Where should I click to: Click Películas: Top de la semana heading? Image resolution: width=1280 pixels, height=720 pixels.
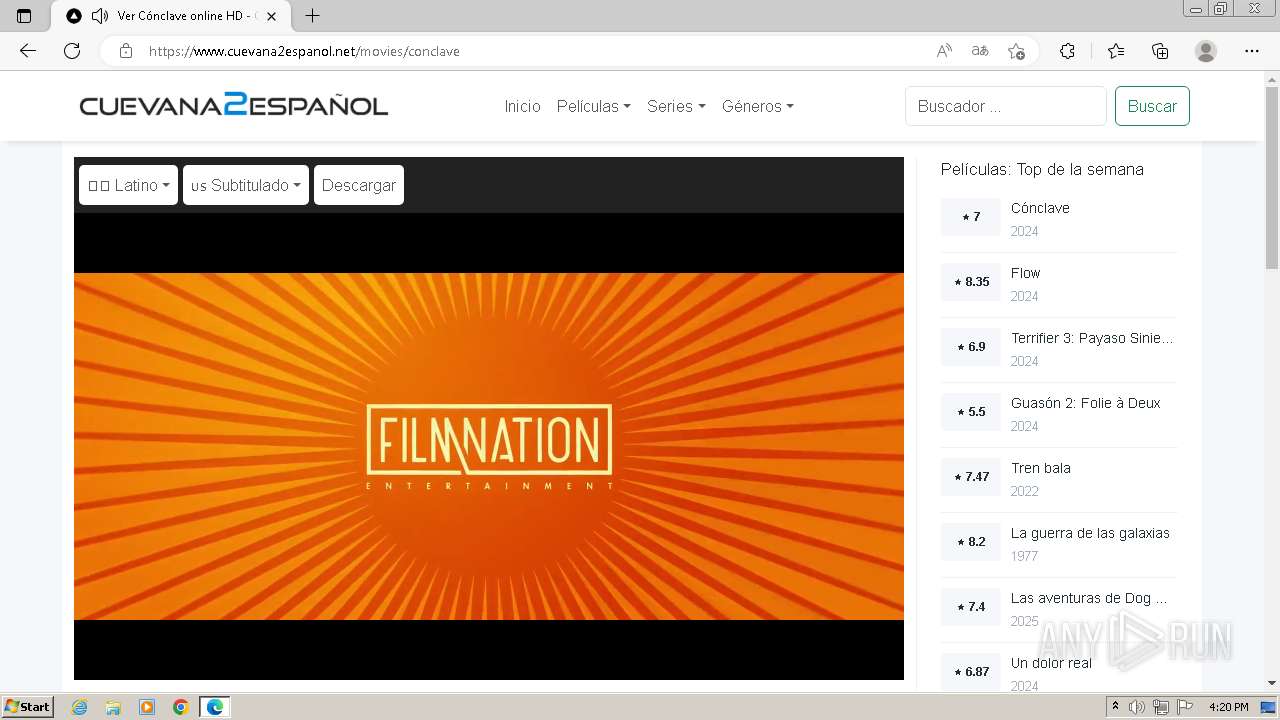[1042, 169]
